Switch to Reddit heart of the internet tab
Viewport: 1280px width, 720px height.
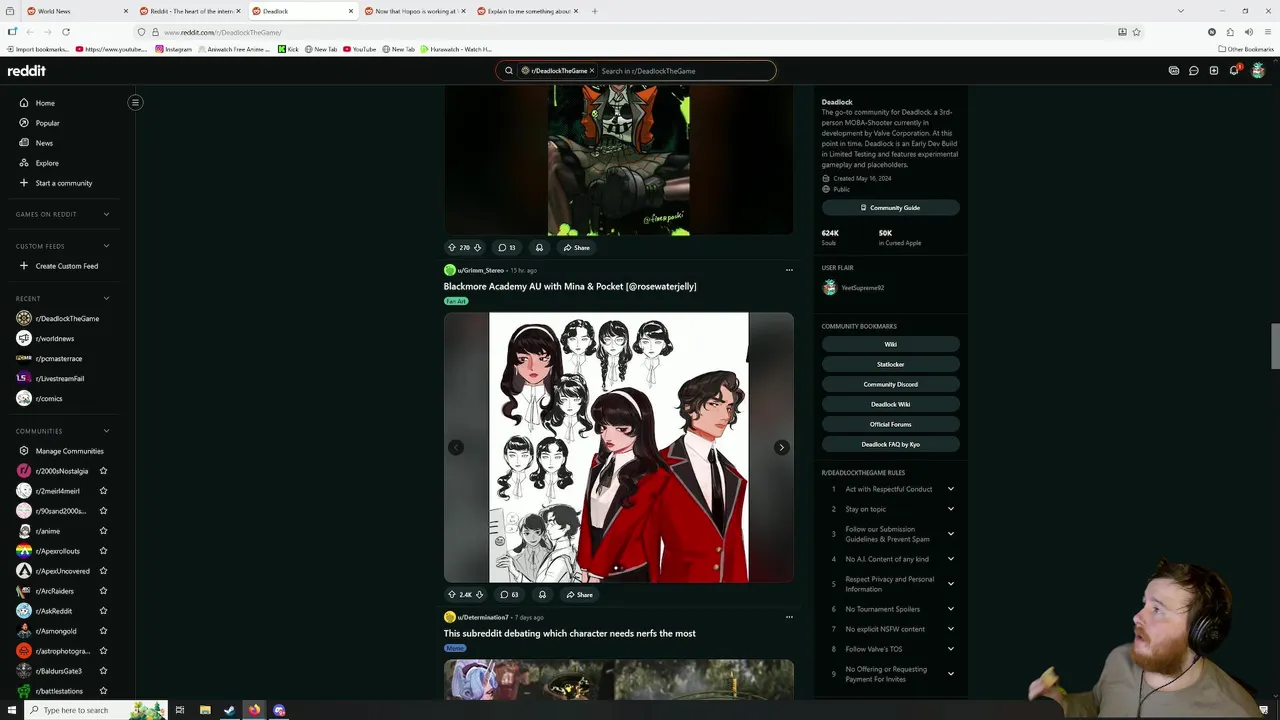tap(189, 11)
